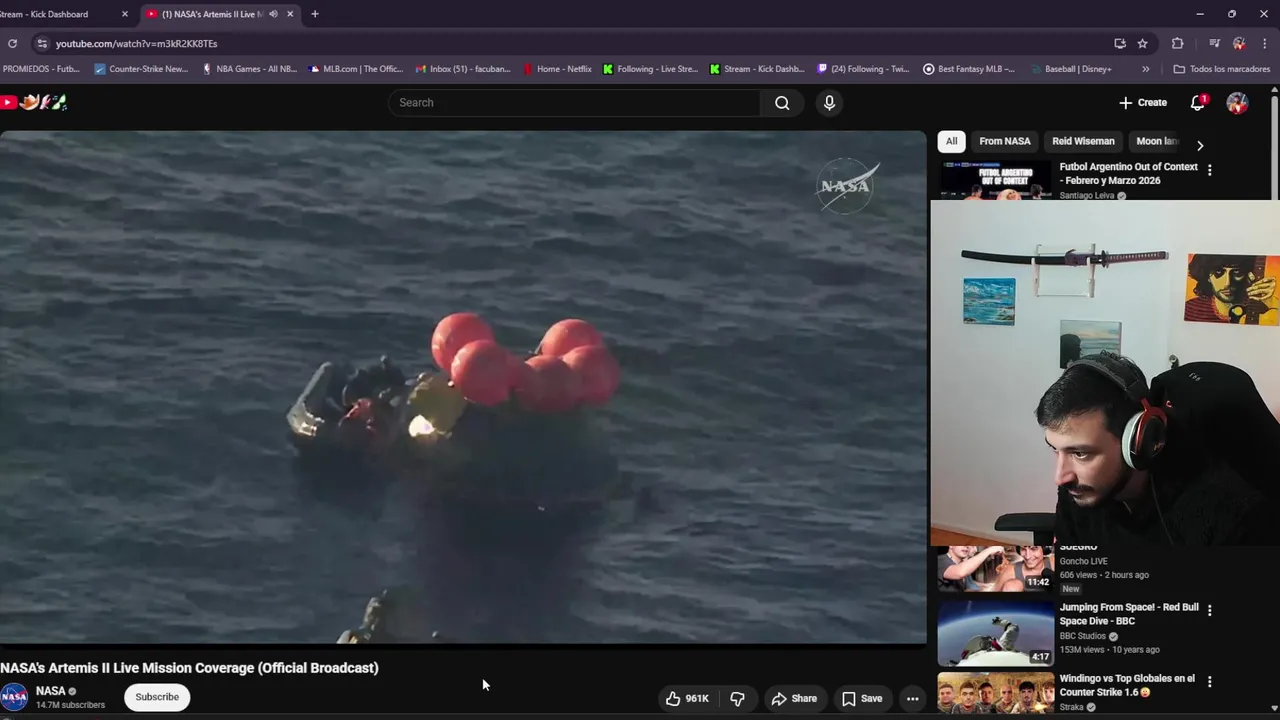The image size is (1280, 720).
Task: Close the NASA Artemis II tab
Action: click(290, 14)
